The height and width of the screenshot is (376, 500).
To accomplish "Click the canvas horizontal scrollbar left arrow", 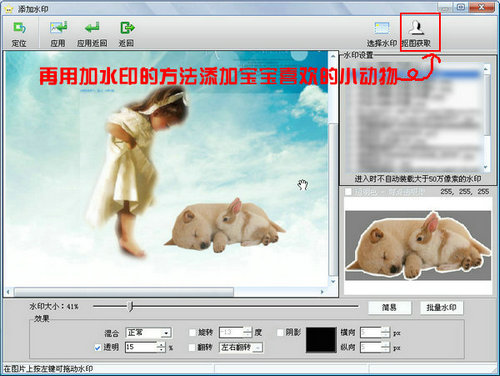I will pos(8,292).
